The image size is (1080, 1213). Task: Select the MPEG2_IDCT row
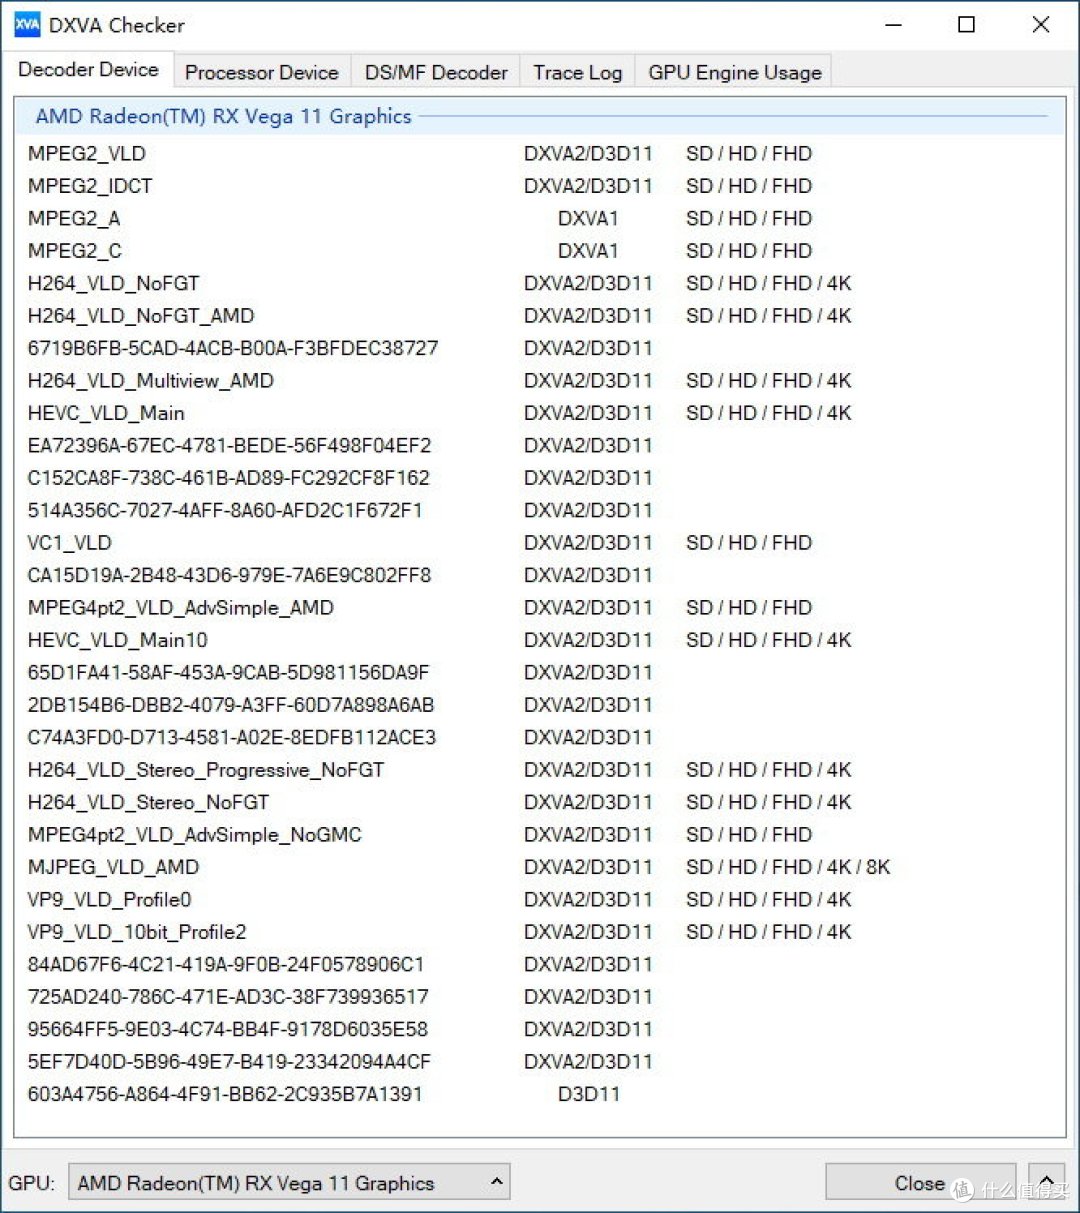[x=540, y=186]
